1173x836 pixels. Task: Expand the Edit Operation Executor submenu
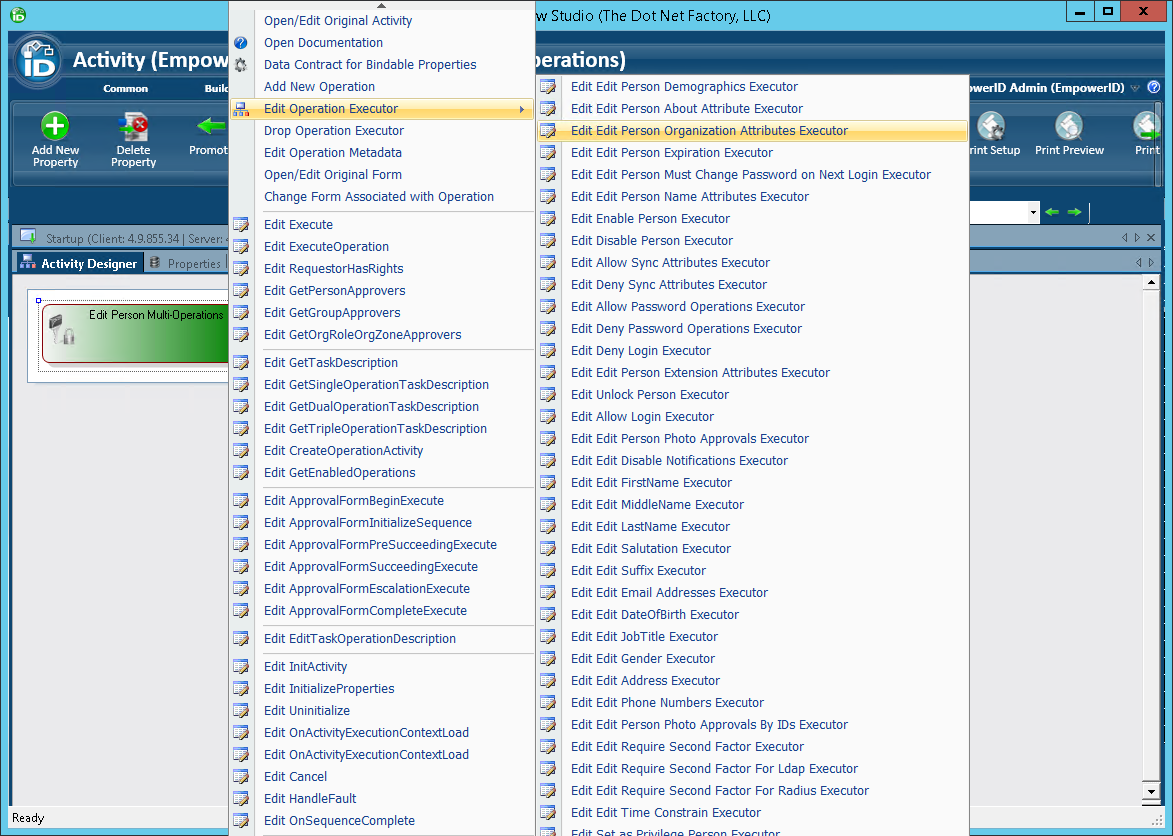pos(330,108)
